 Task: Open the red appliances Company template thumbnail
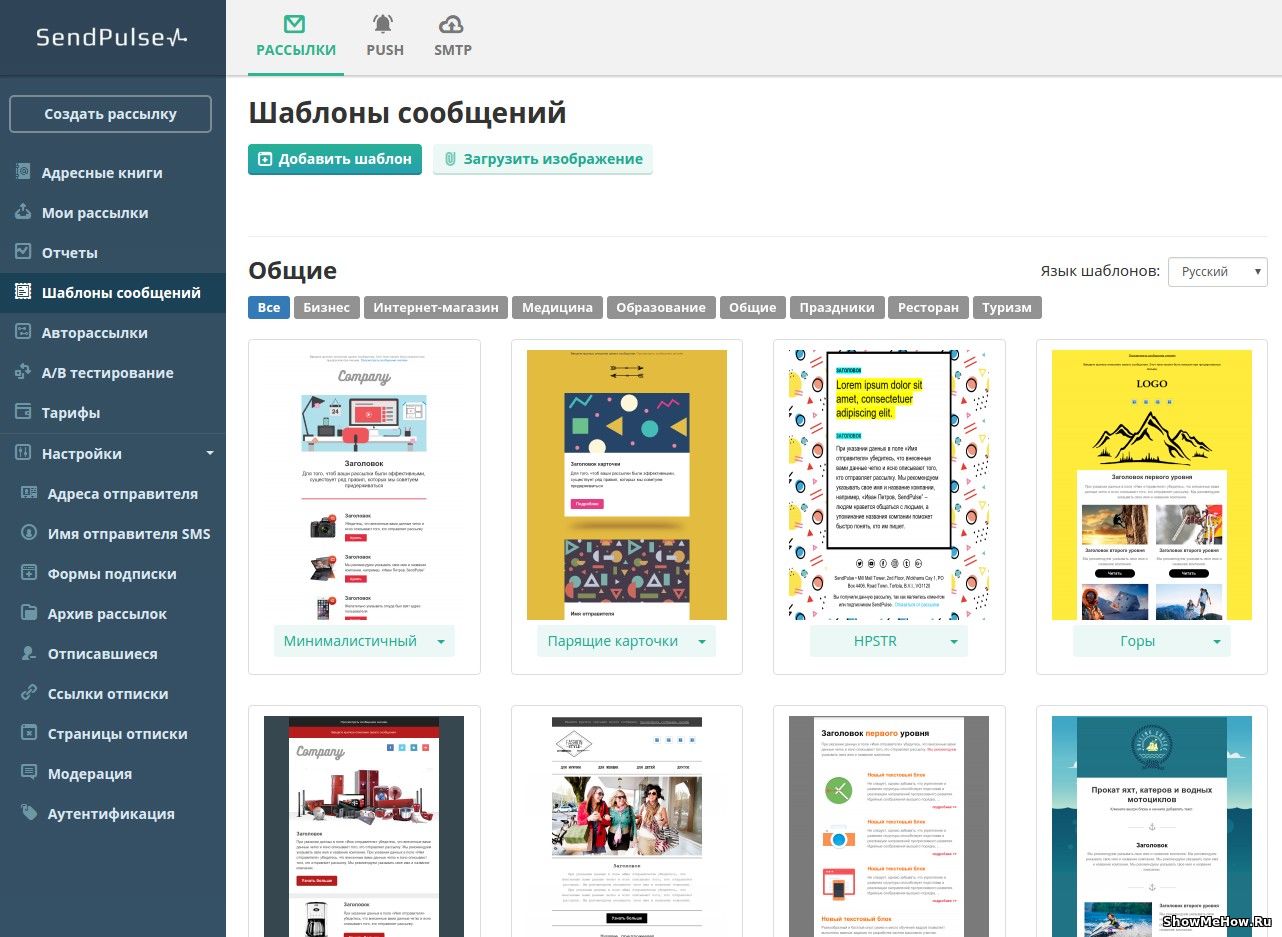(x=364, y=826)
